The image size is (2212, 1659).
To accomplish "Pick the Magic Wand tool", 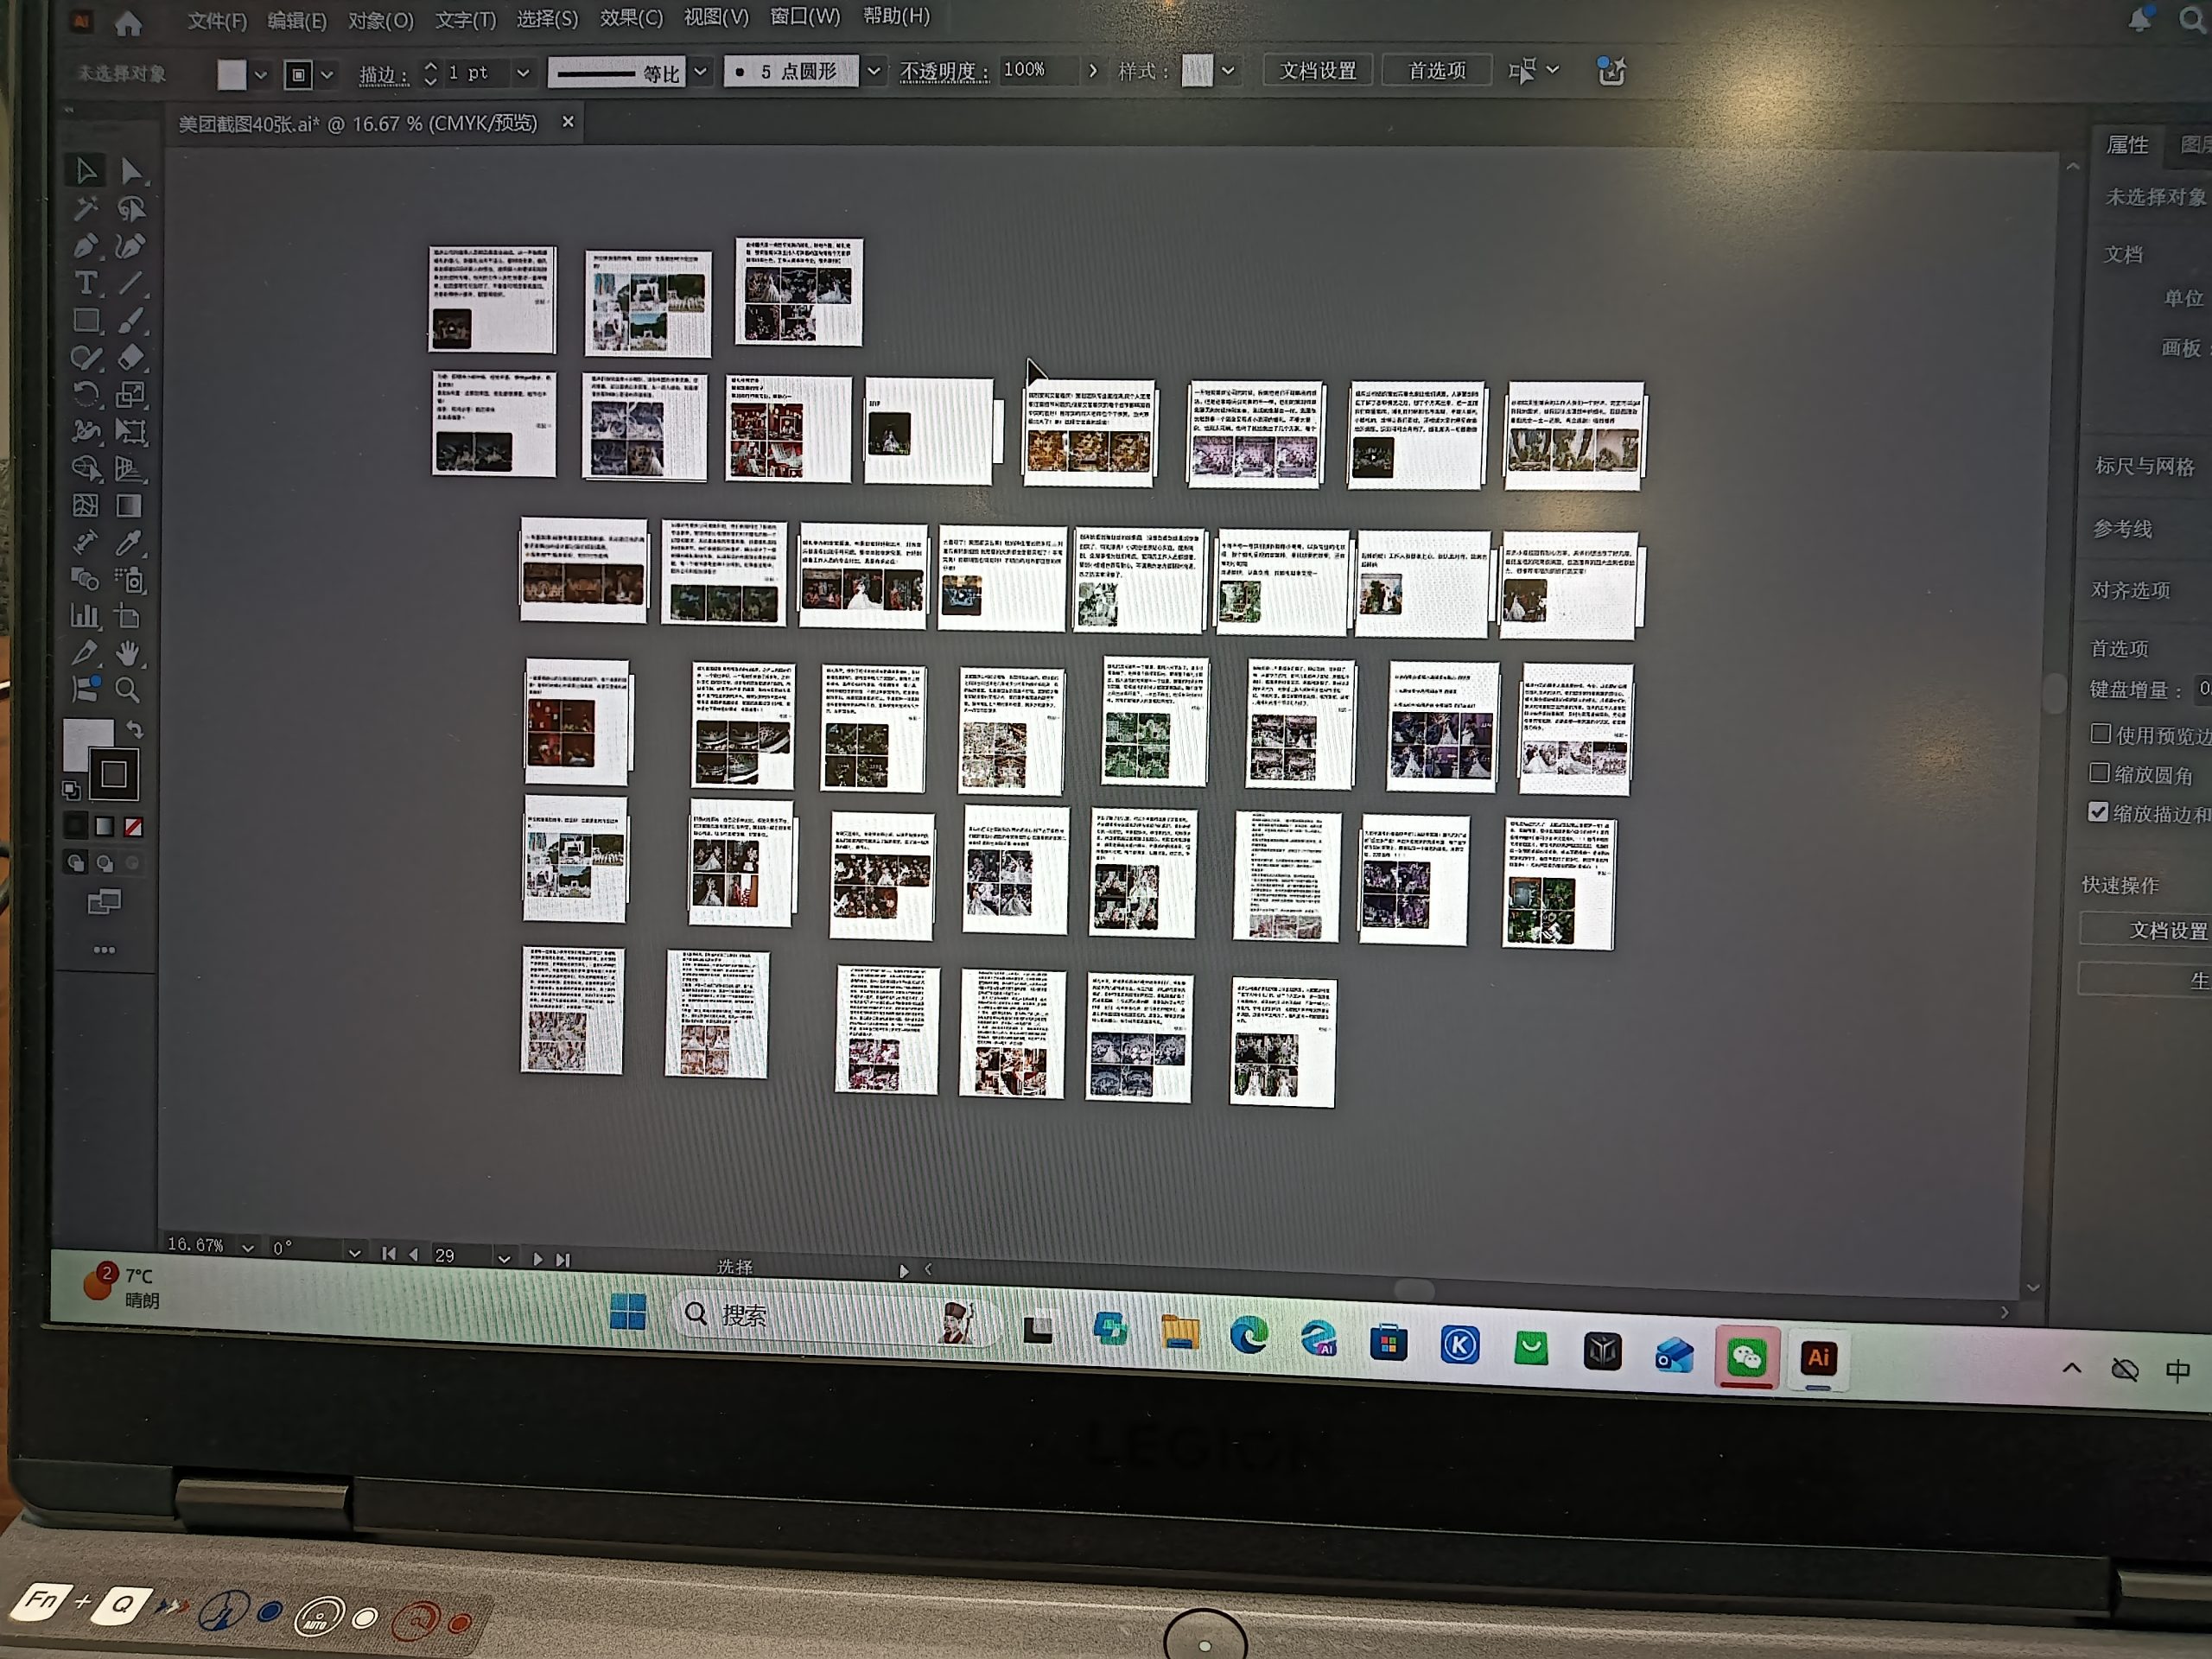I will (x=86, y=208).
